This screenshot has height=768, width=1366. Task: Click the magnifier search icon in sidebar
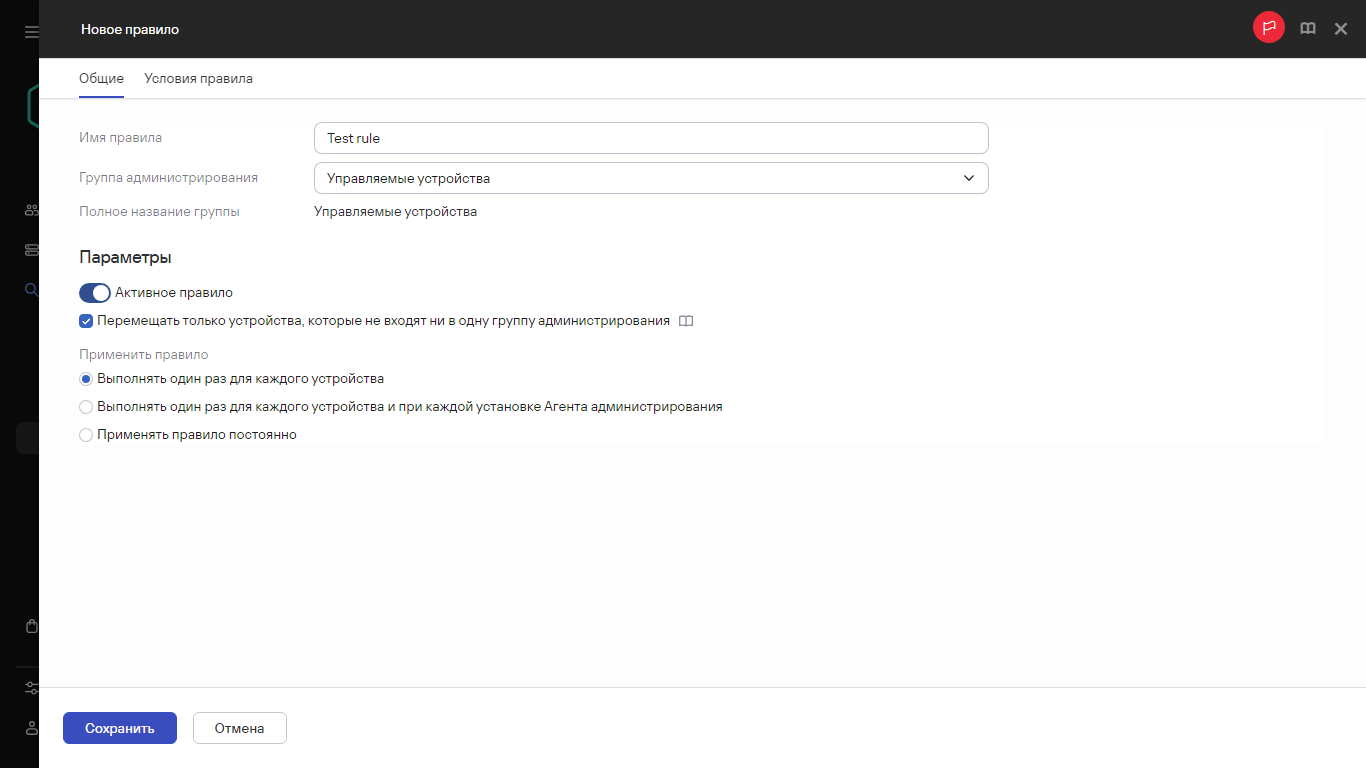coord(31,290)
